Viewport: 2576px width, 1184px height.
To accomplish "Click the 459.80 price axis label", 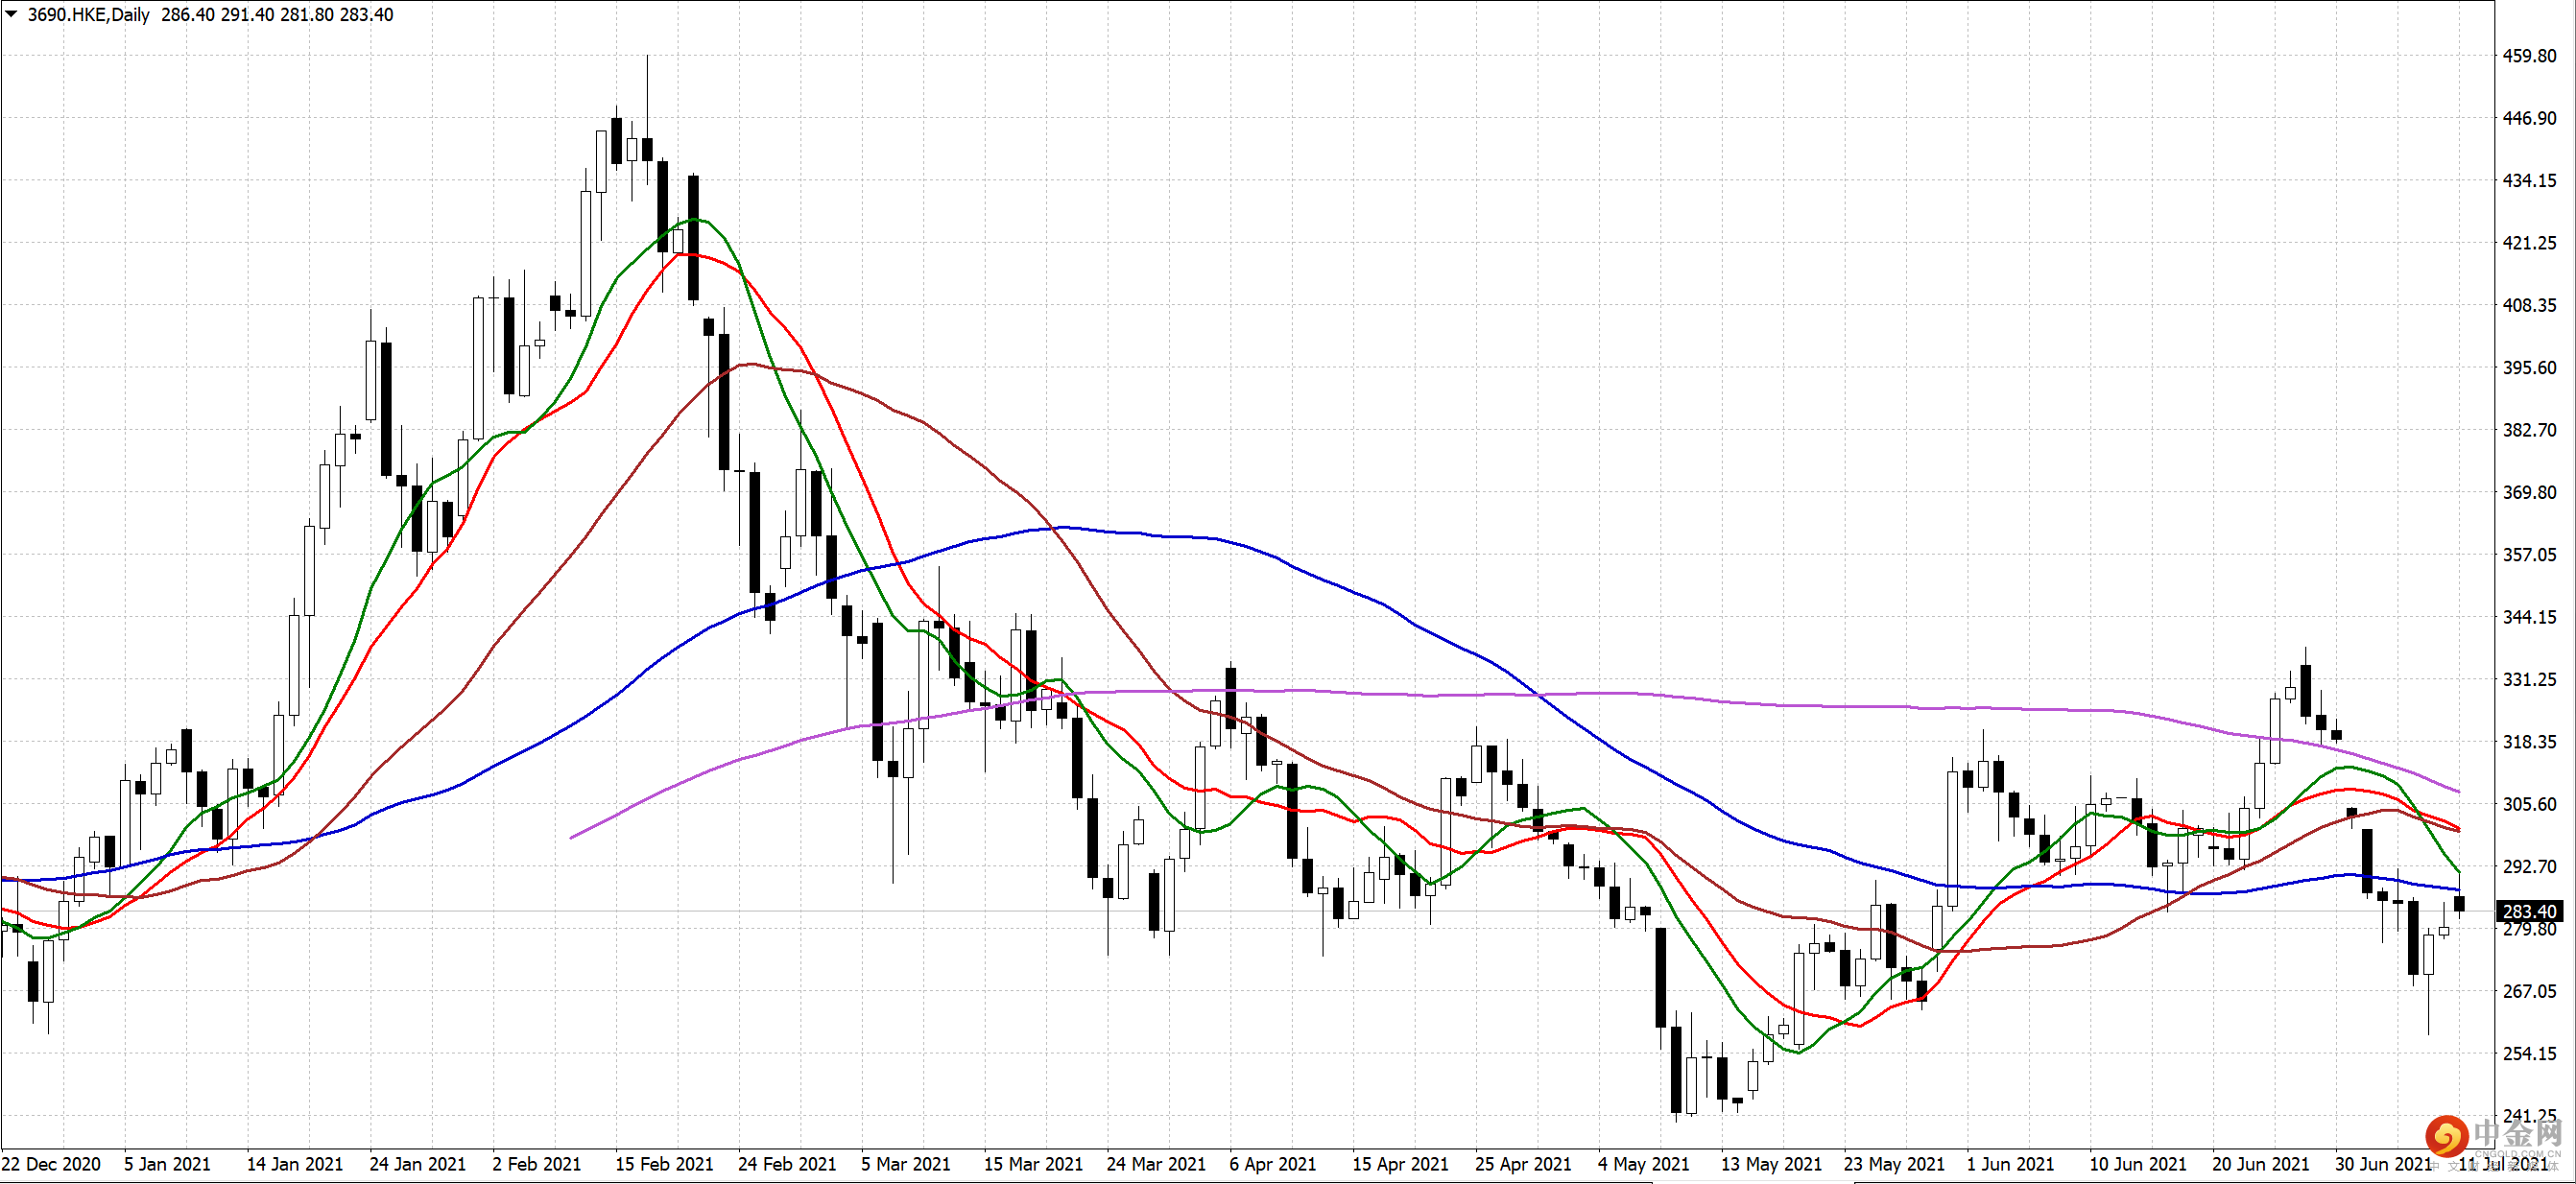I will 2529,56.
